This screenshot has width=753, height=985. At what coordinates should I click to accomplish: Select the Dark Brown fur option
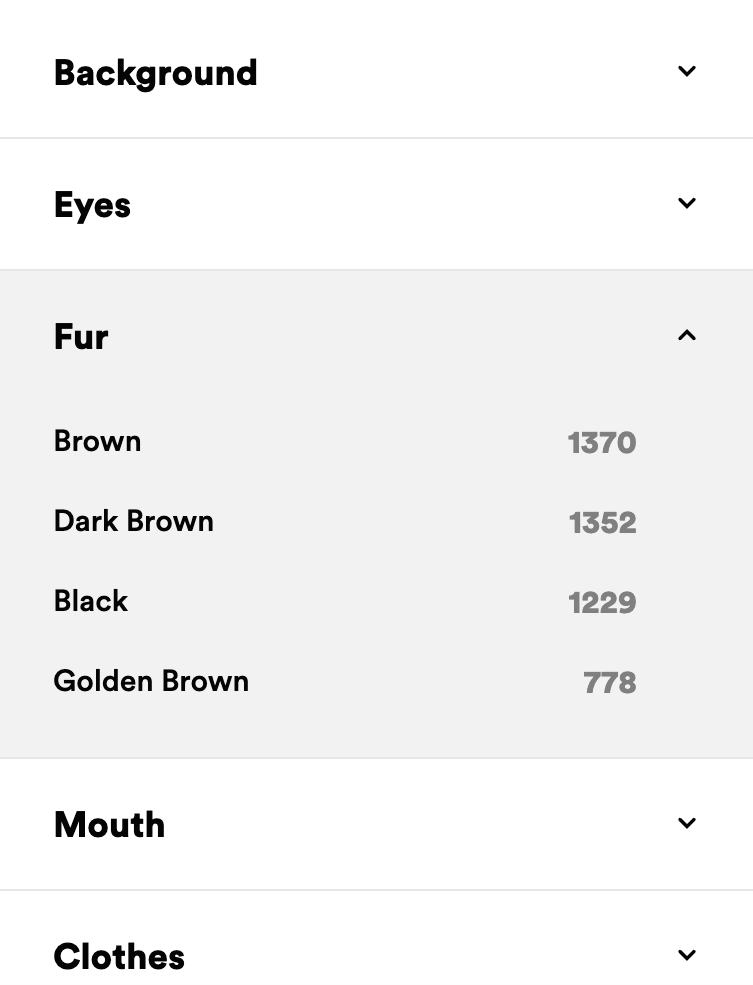point(133,521)
